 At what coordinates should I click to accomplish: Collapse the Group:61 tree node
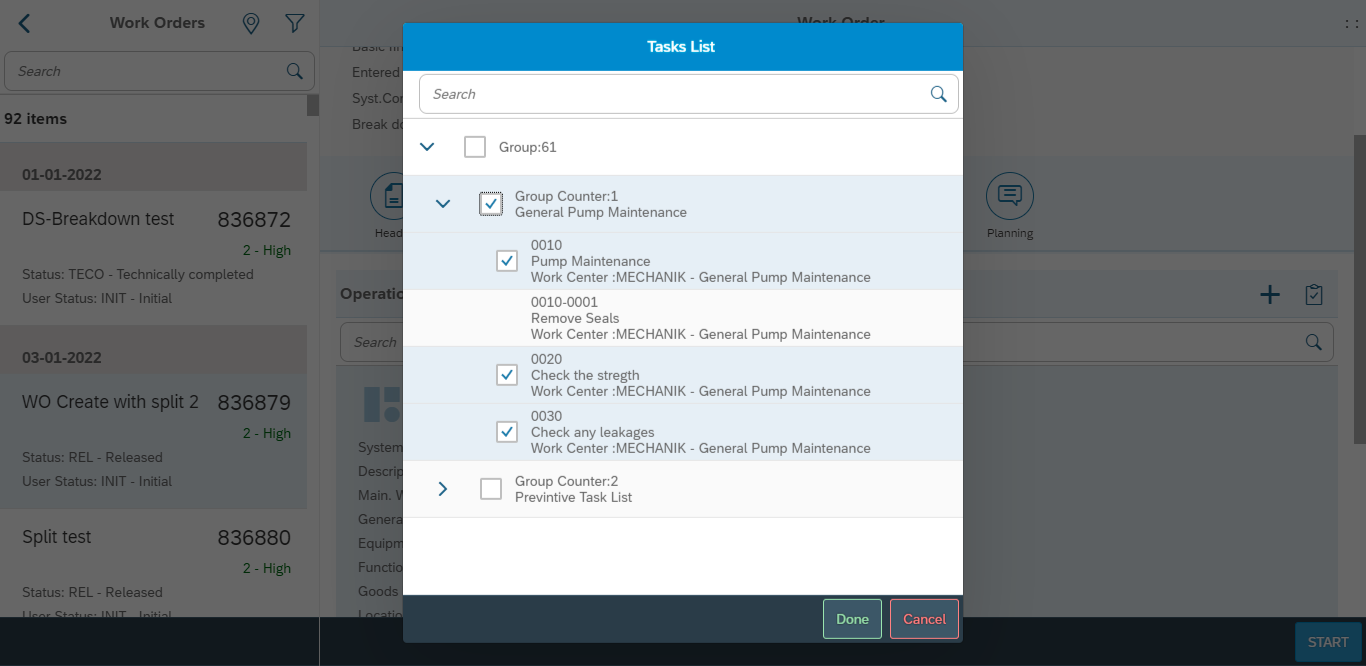[427, 146]
